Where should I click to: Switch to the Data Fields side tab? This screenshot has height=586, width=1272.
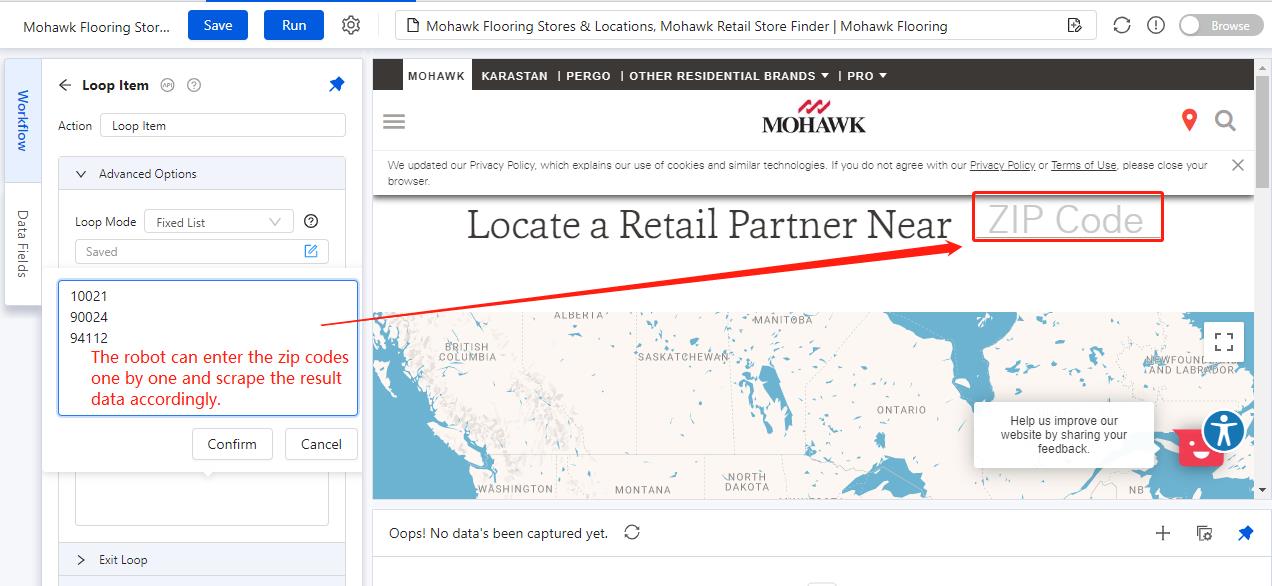[x=22, y=243]
